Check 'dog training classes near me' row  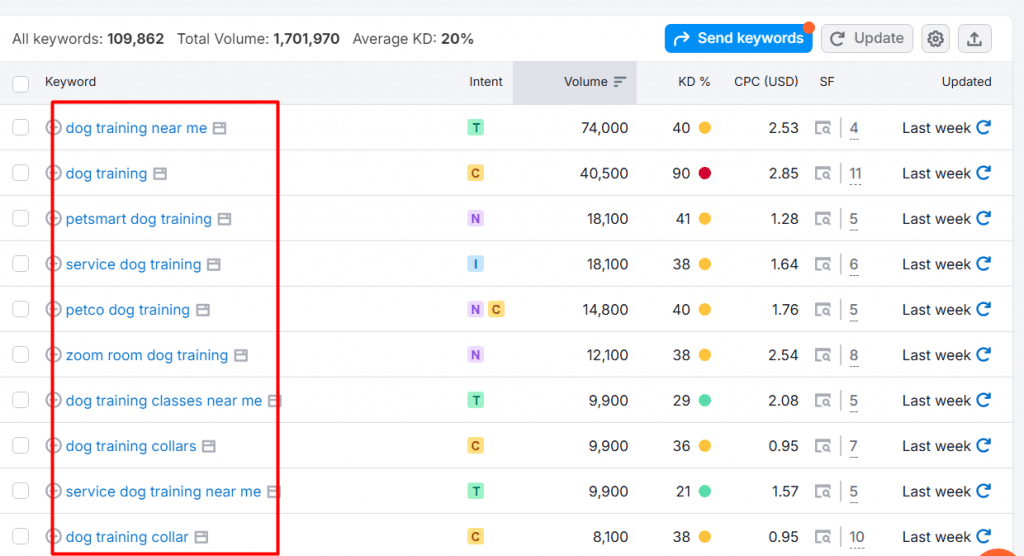click(21, 400)
